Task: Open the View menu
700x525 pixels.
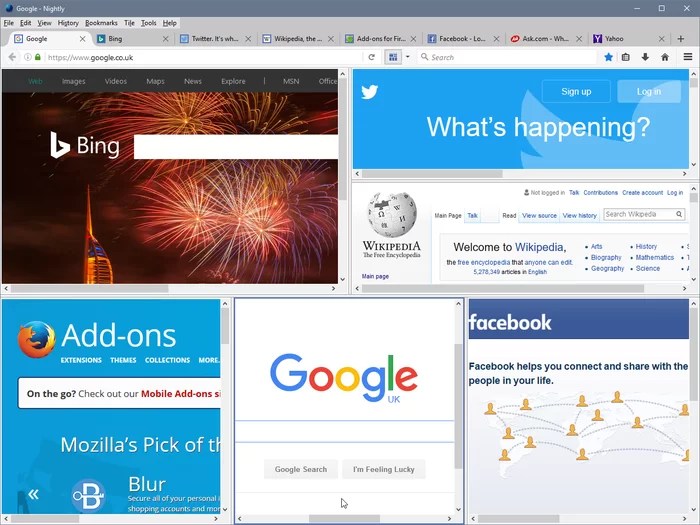Action: click(44, 23)
